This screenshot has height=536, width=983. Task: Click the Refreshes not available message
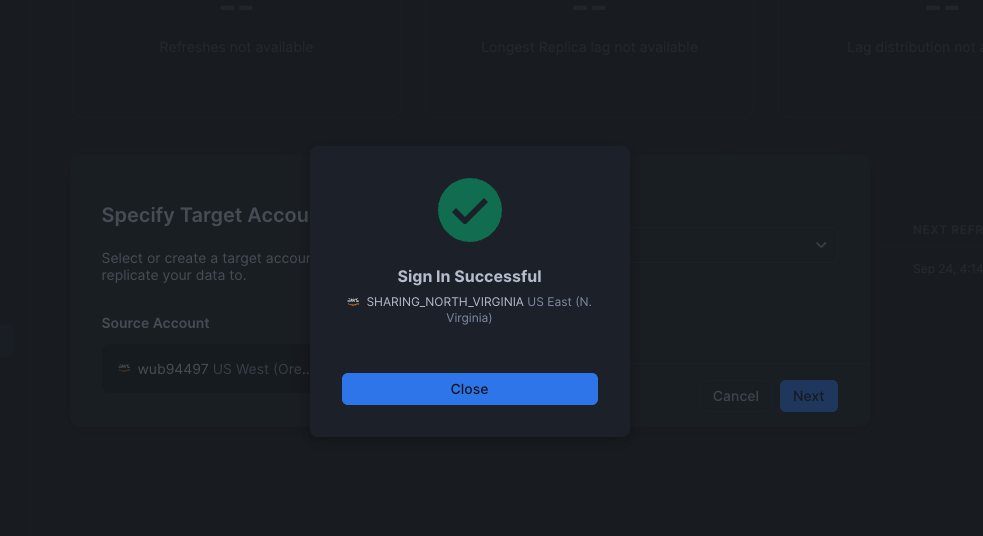[x=236, y=47]
